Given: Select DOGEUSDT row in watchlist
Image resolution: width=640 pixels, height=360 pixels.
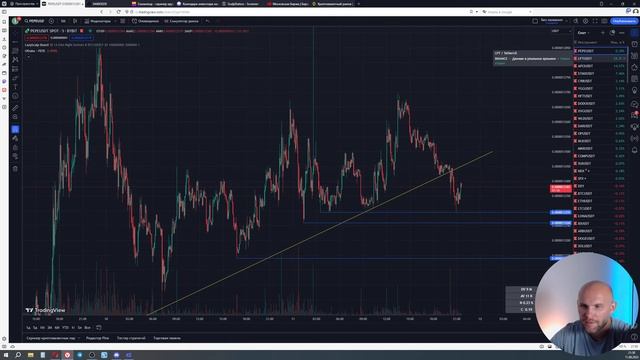Looking at the screenshot, I should (600, 238).
